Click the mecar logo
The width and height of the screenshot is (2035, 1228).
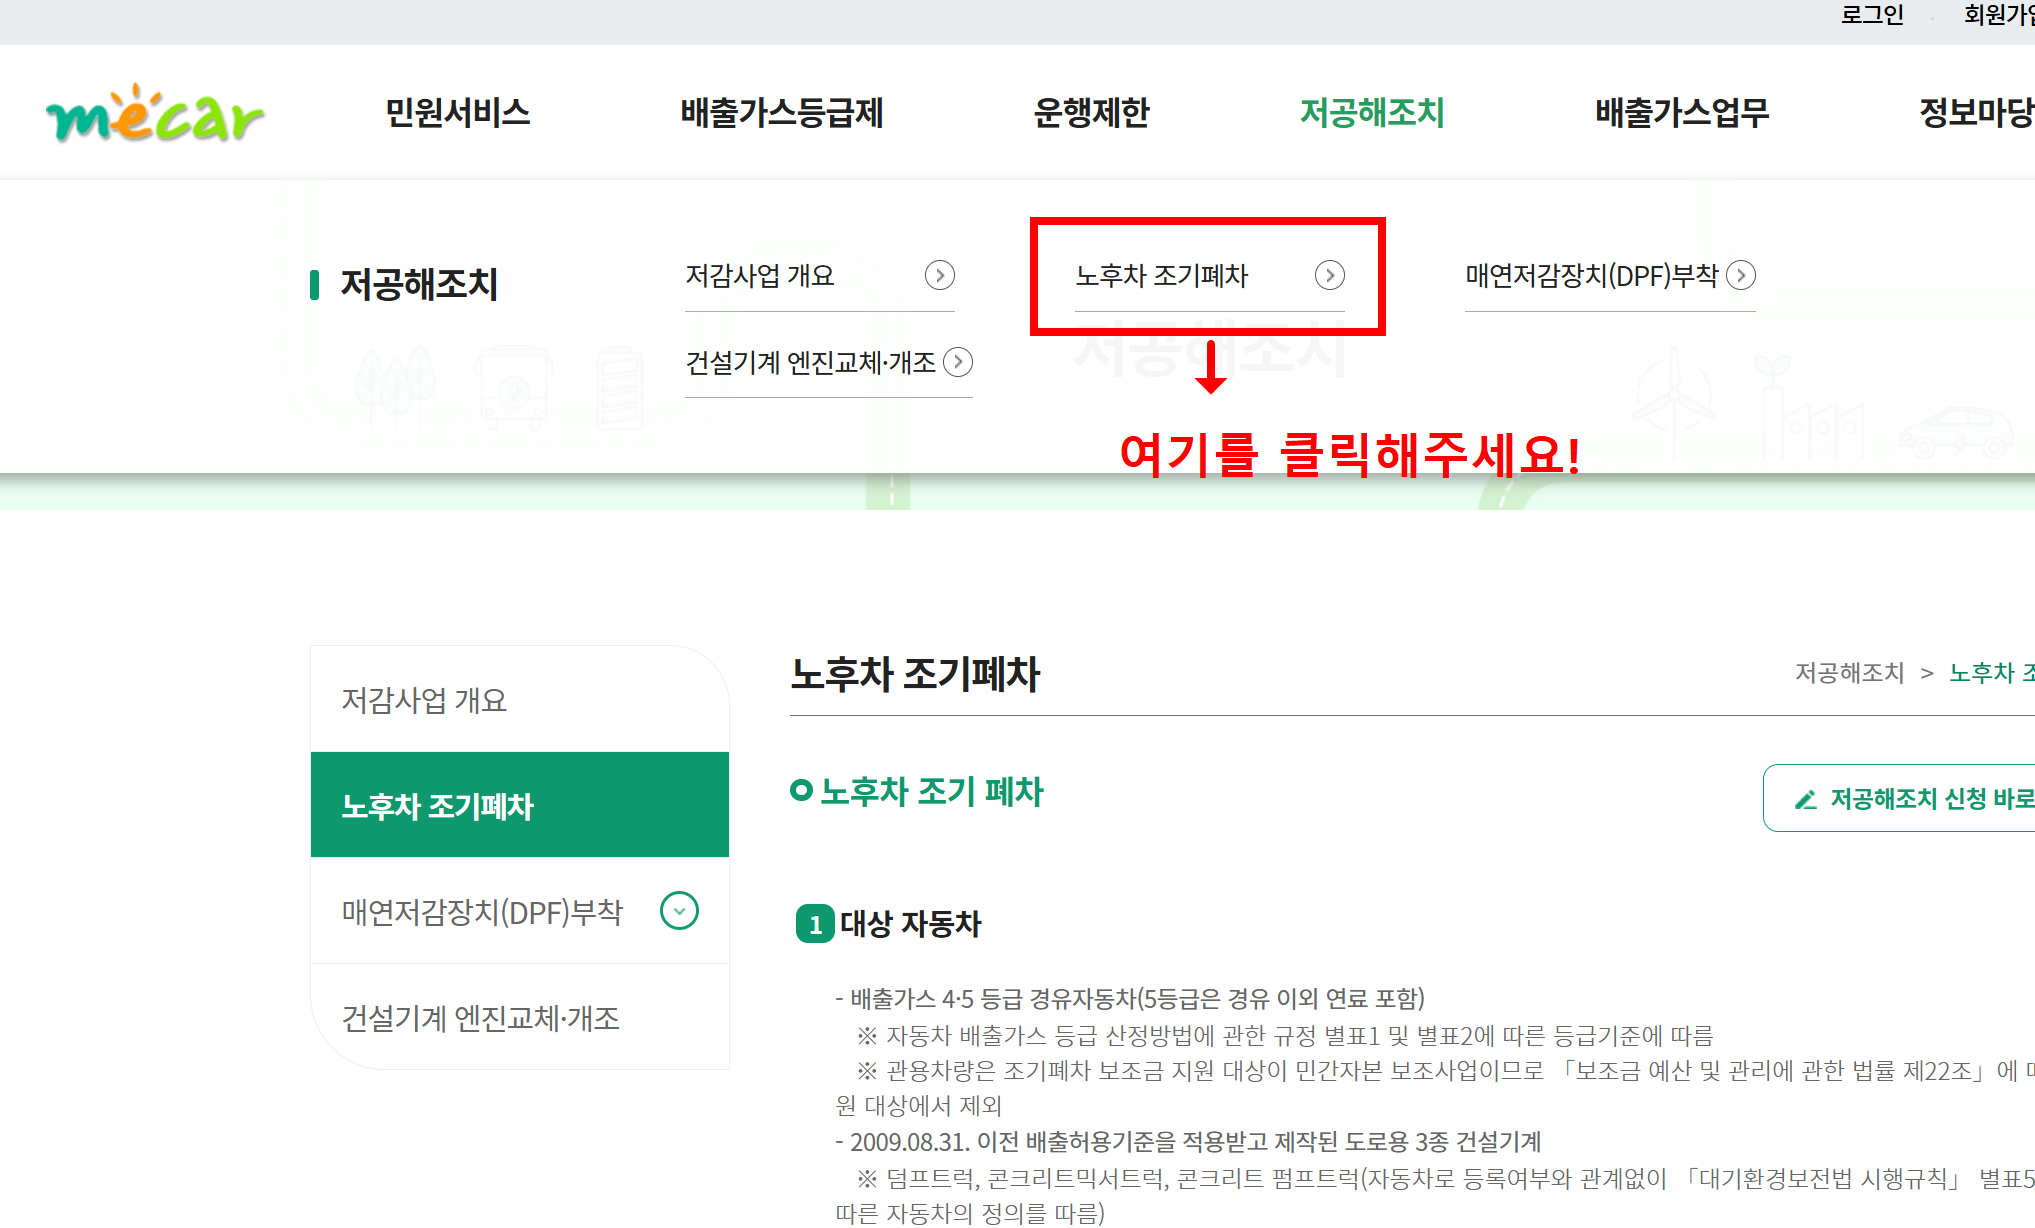(155, 114)
